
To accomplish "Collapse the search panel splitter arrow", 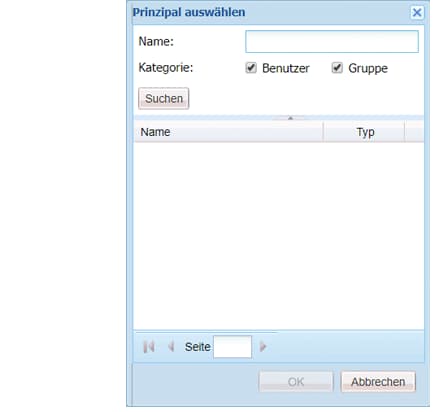I will click(290, 118).
